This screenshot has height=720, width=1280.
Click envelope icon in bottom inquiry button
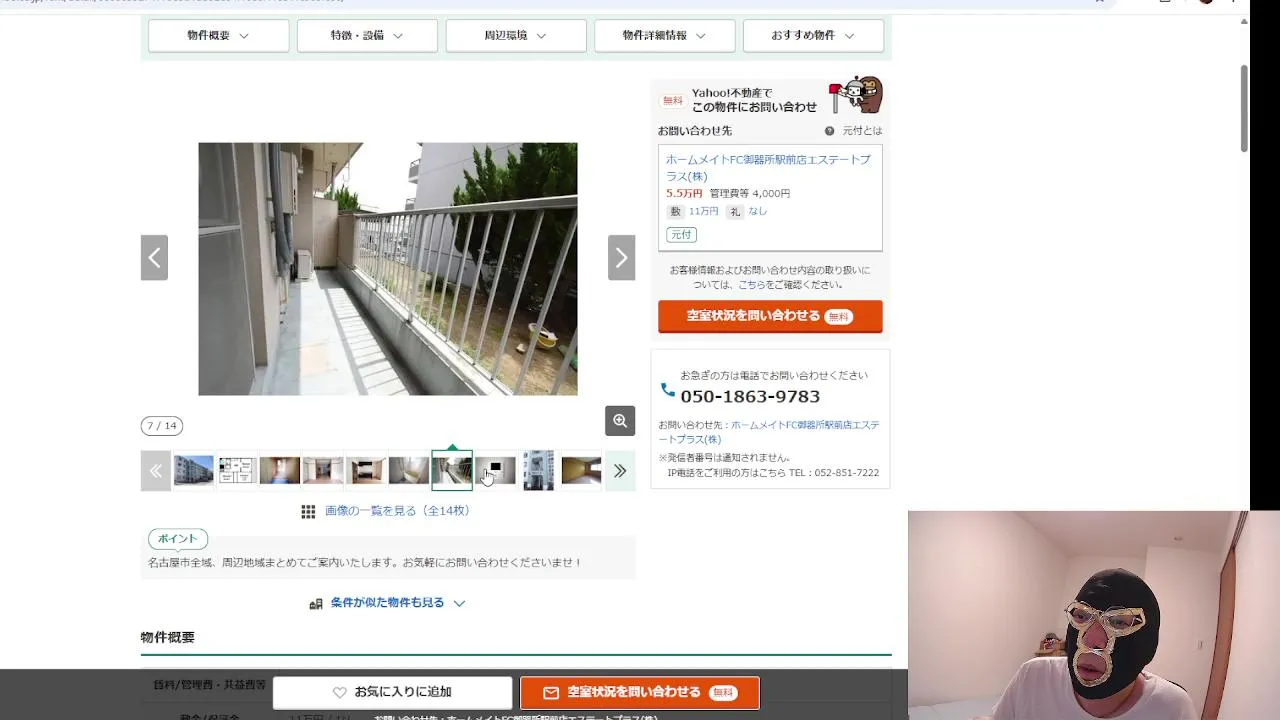(x=551, y=692)
